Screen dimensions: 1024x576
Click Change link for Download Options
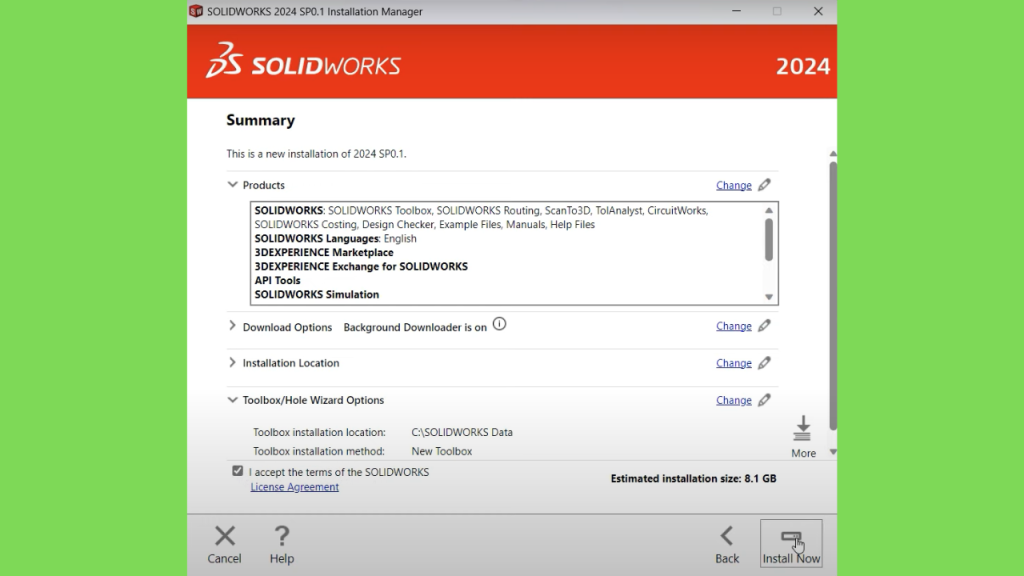click(733, 326)
